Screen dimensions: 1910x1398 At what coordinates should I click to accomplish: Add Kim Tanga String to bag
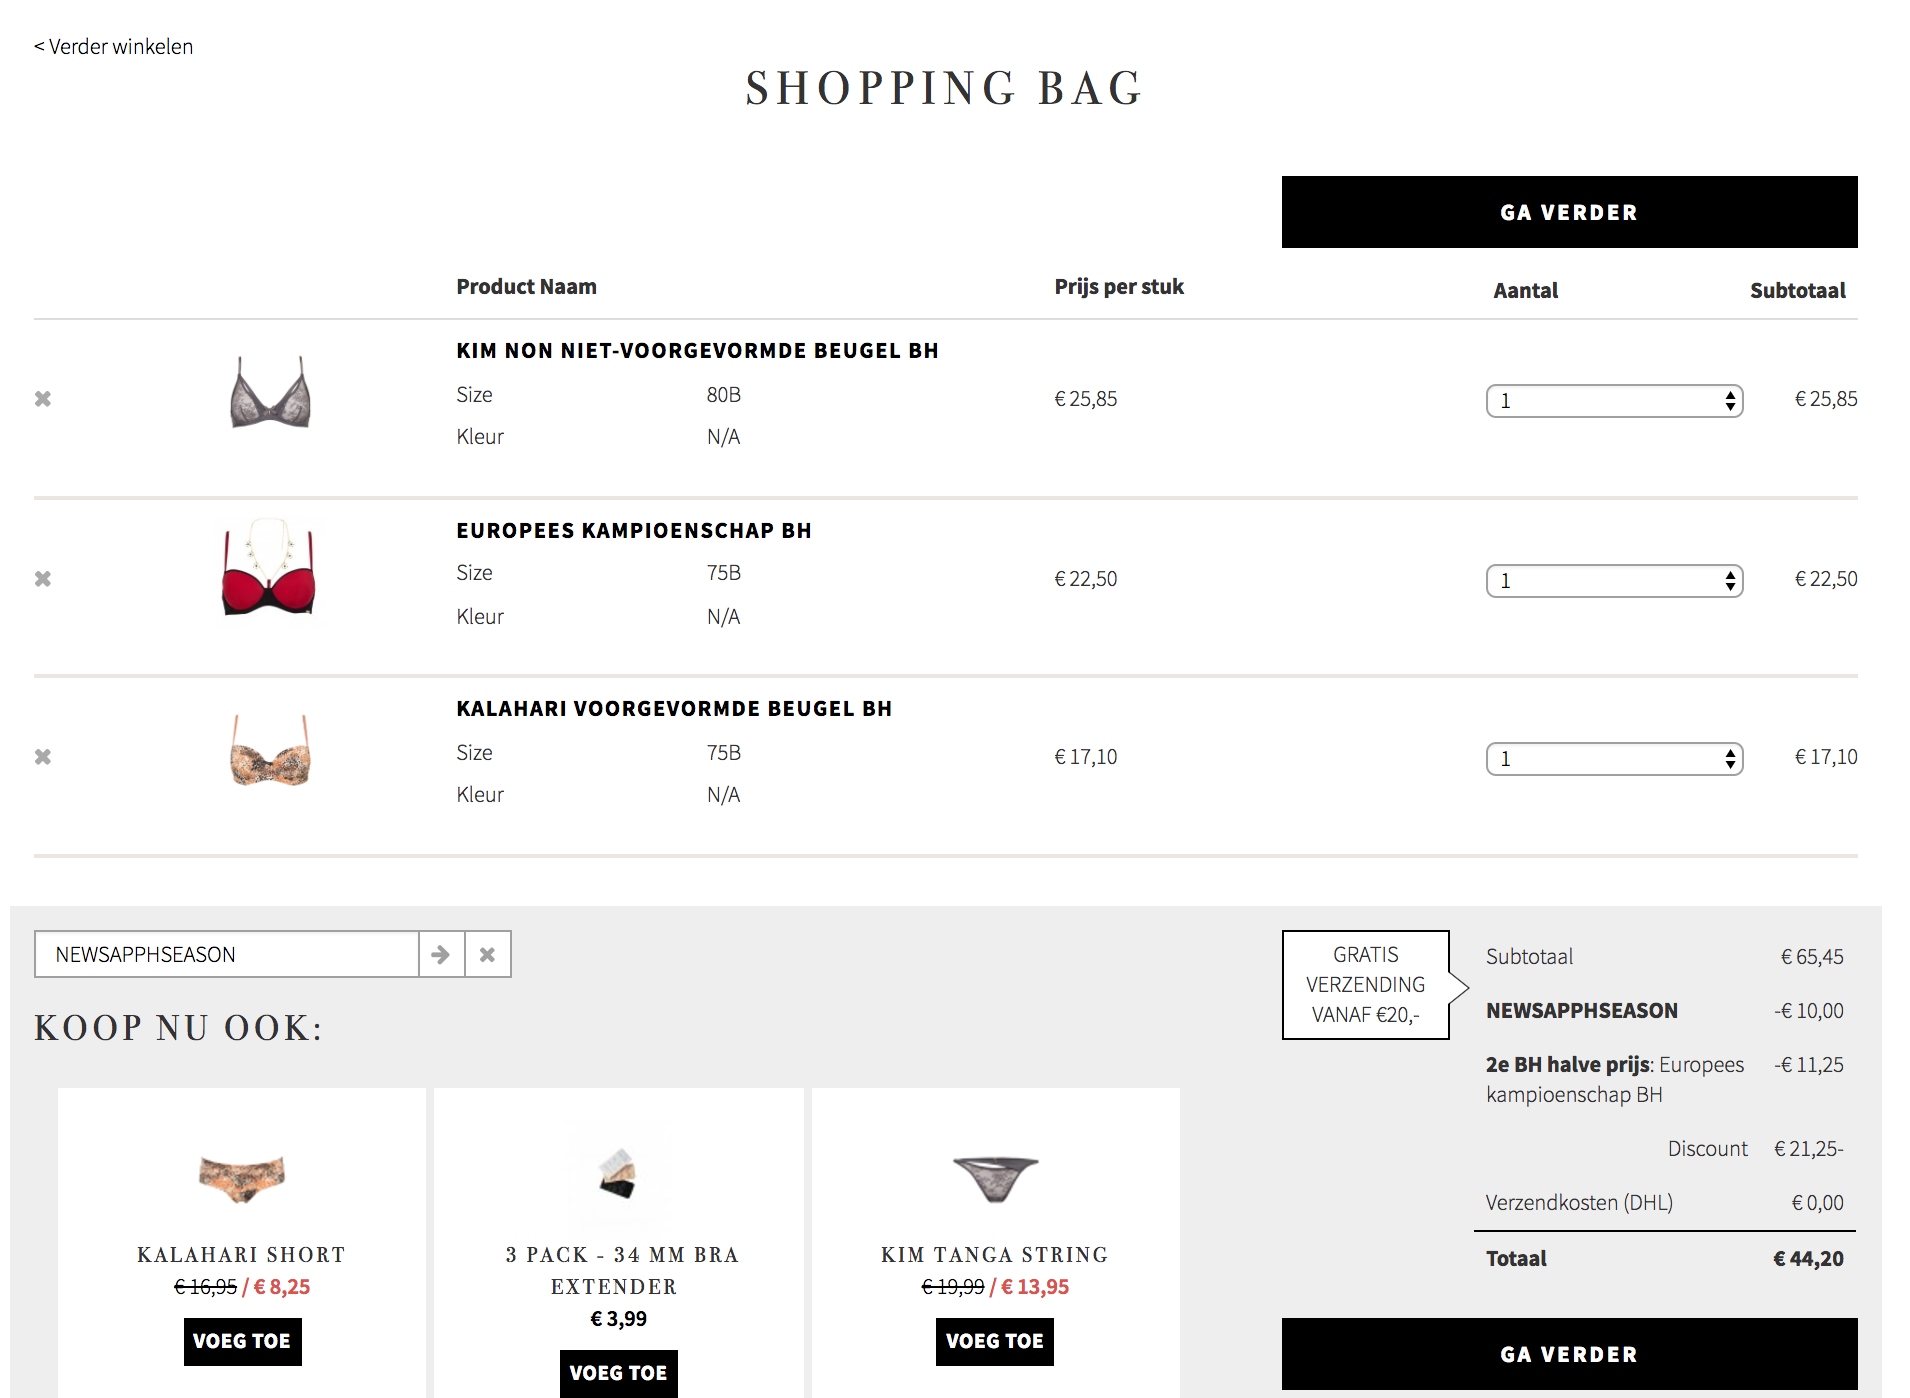(x=994, y=1341)
